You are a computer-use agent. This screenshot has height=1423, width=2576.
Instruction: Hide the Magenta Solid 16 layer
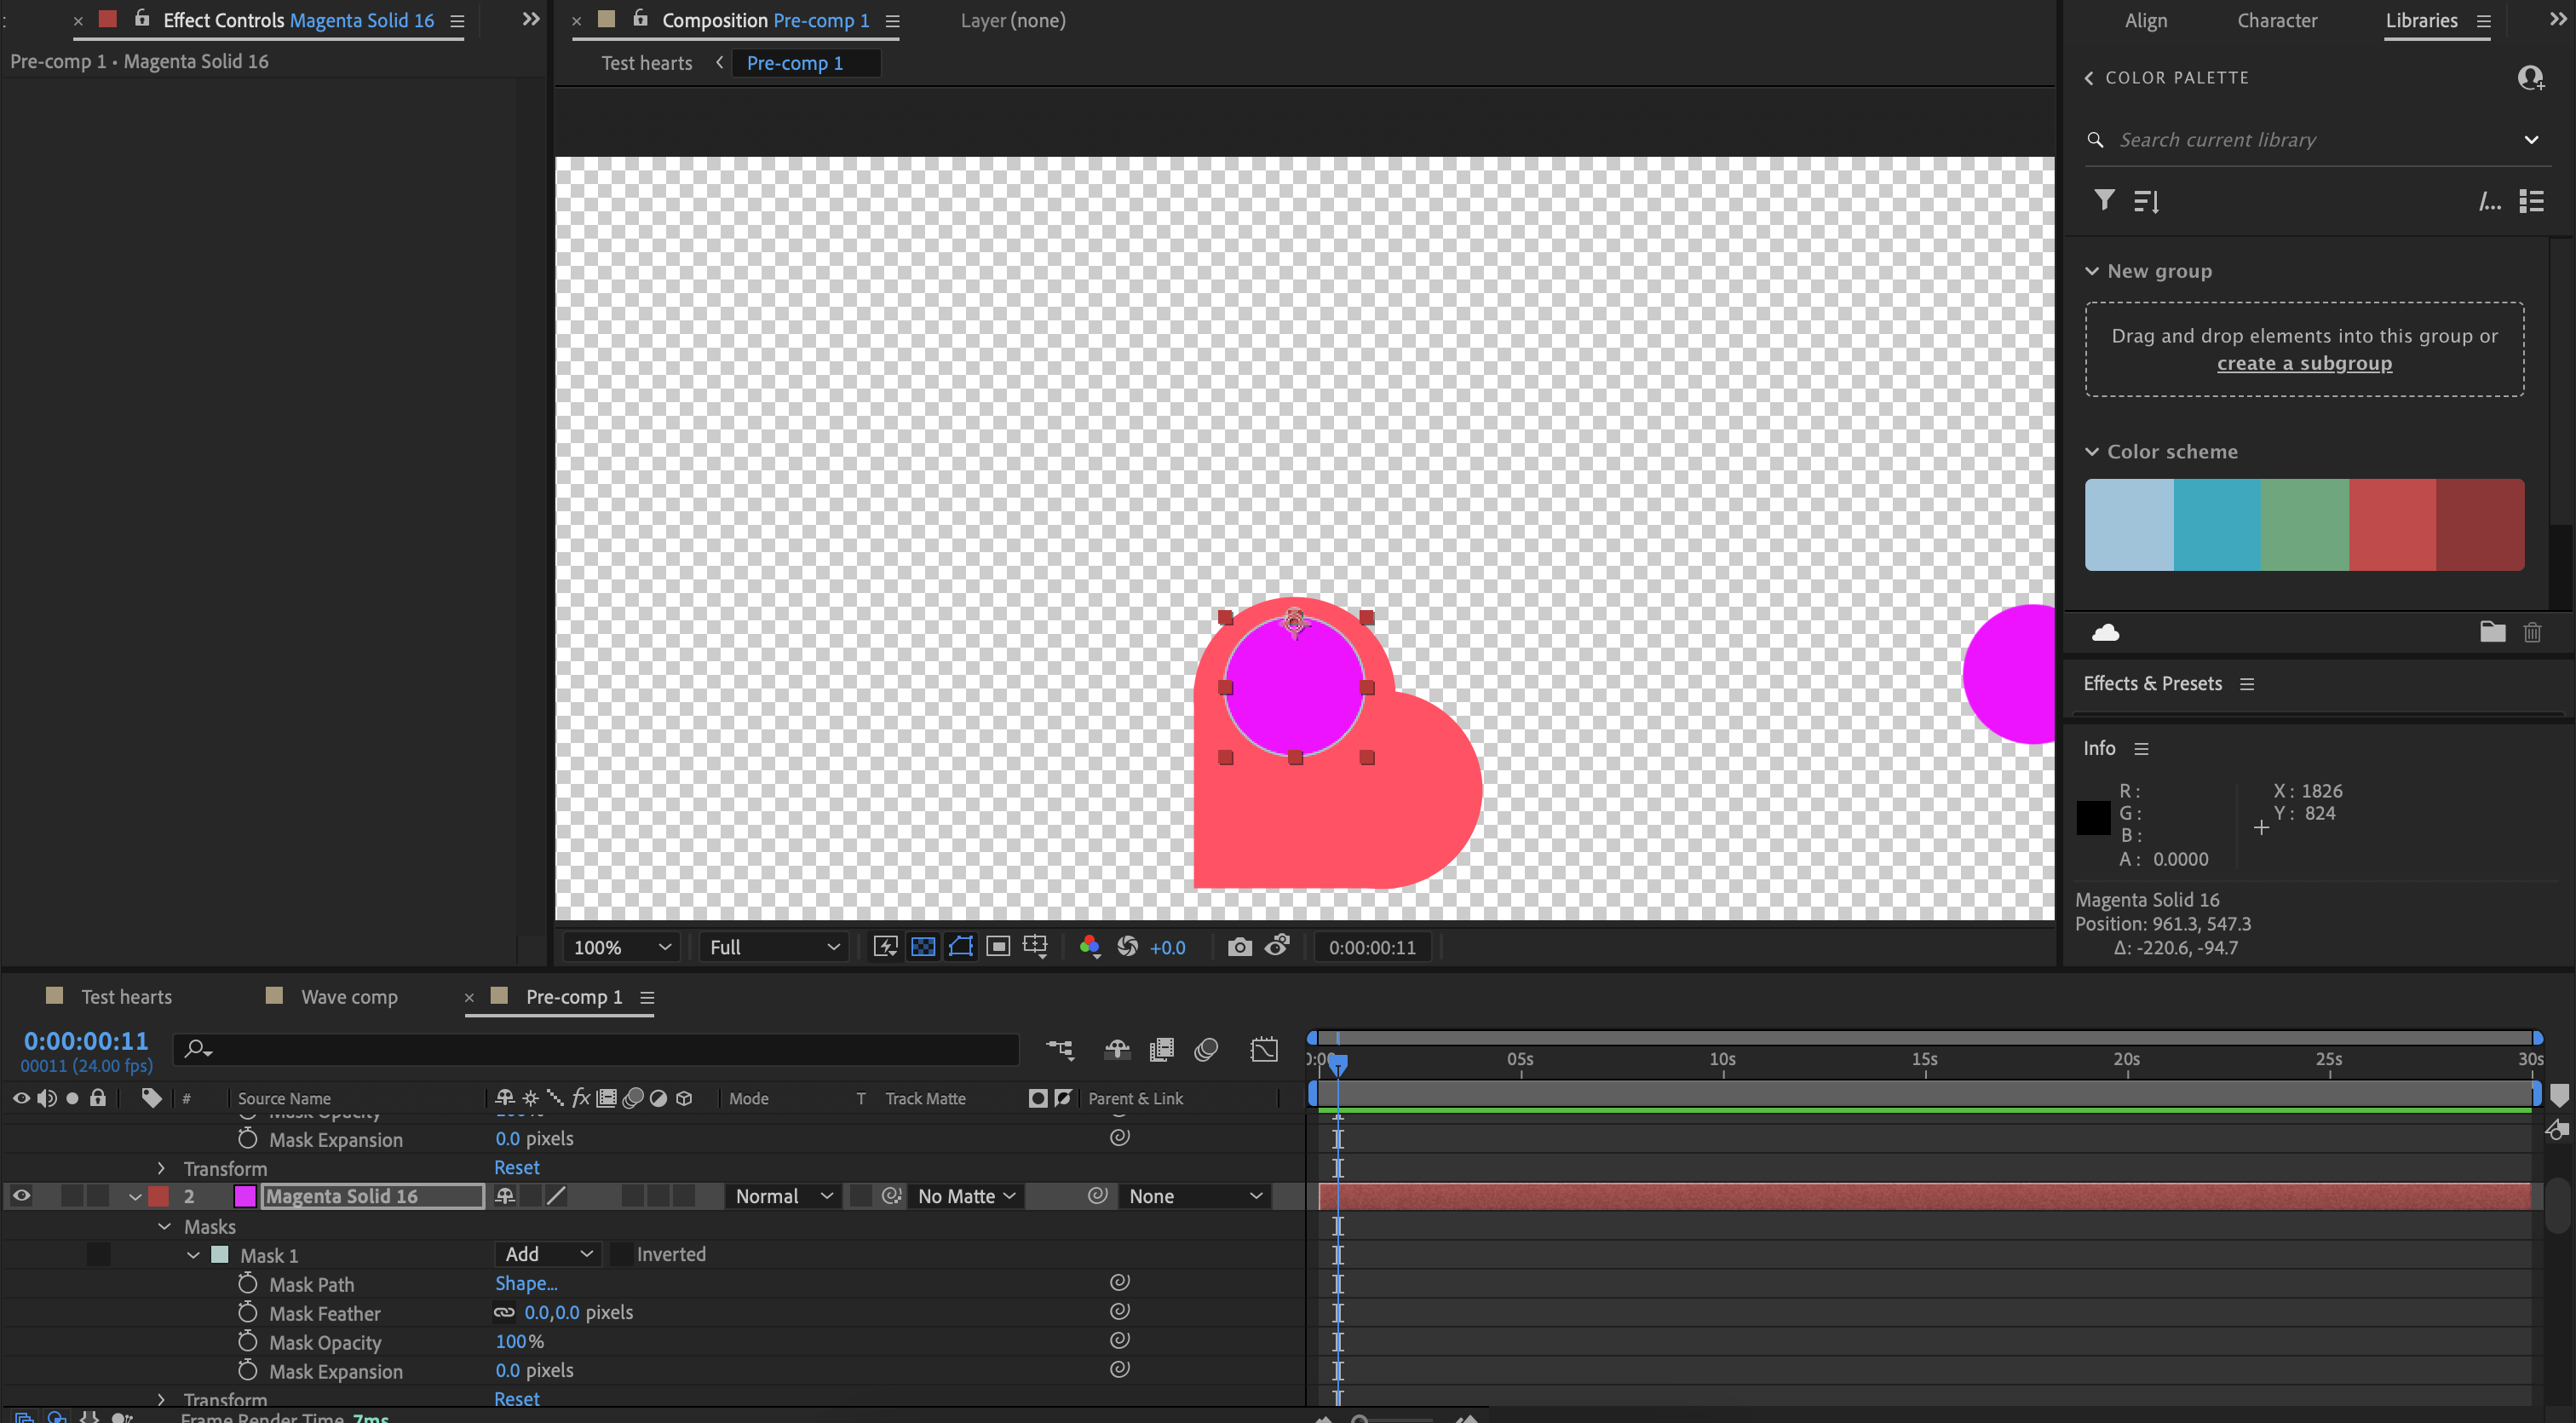tap(20, 1195)
